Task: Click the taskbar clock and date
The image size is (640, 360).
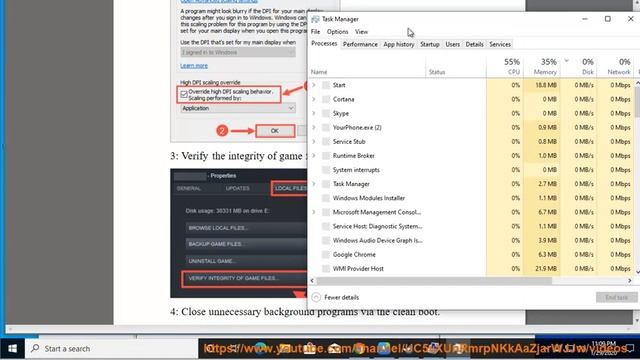Action: point(604,348)
